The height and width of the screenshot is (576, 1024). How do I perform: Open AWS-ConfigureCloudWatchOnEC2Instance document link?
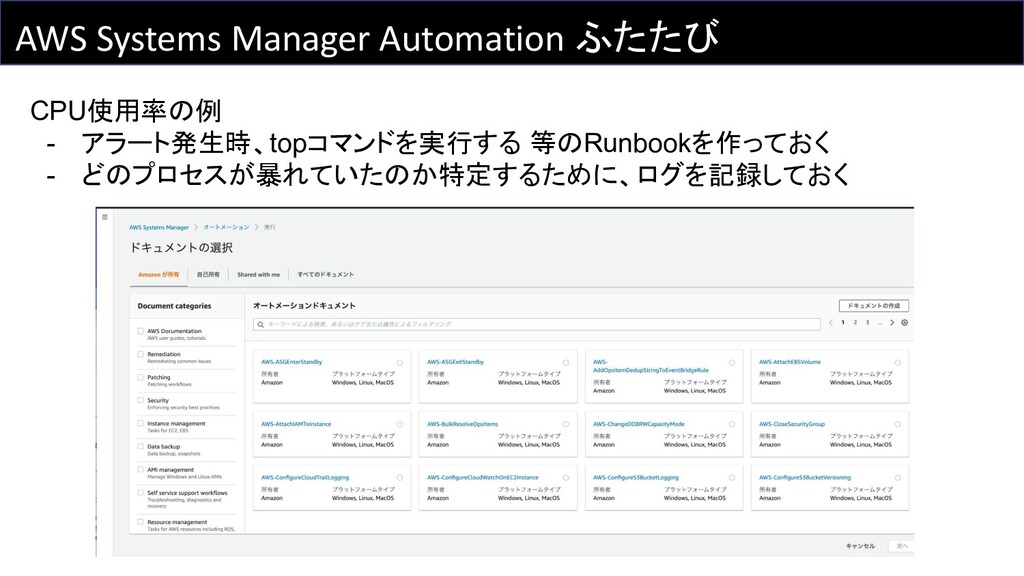pyautogui.click(x=483, y=477)
